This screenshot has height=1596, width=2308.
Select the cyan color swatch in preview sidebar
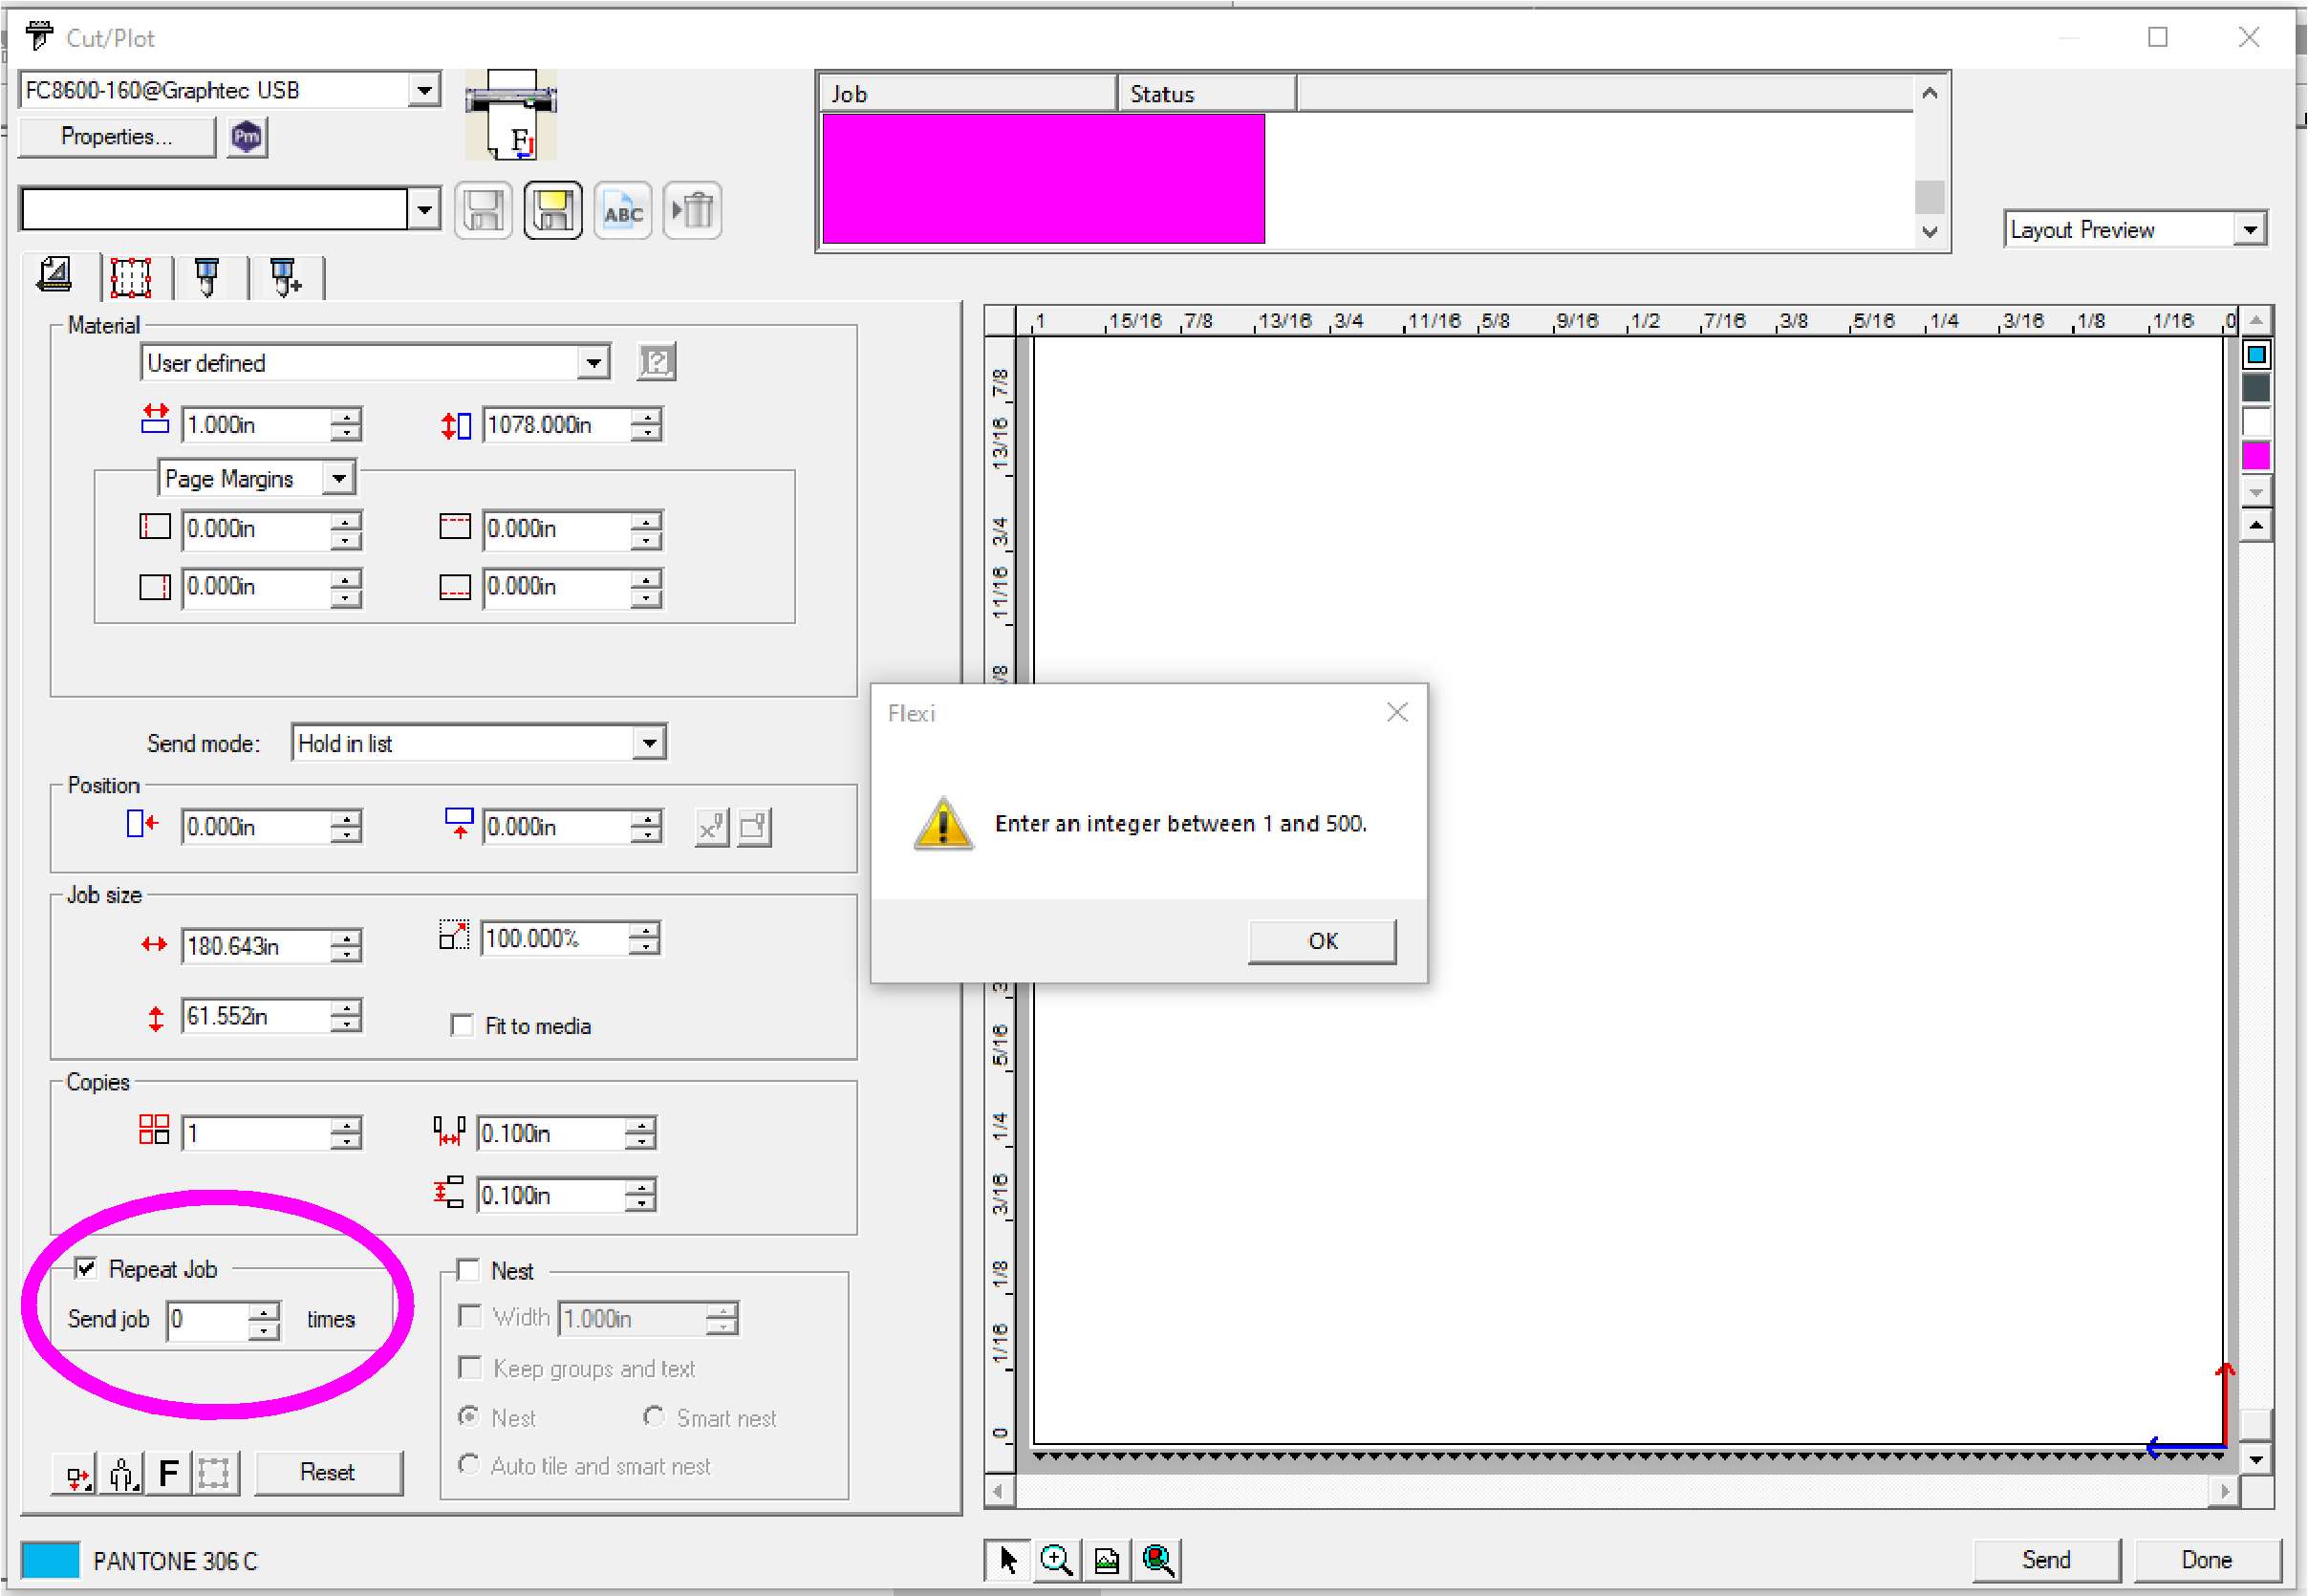point(2256,355)
